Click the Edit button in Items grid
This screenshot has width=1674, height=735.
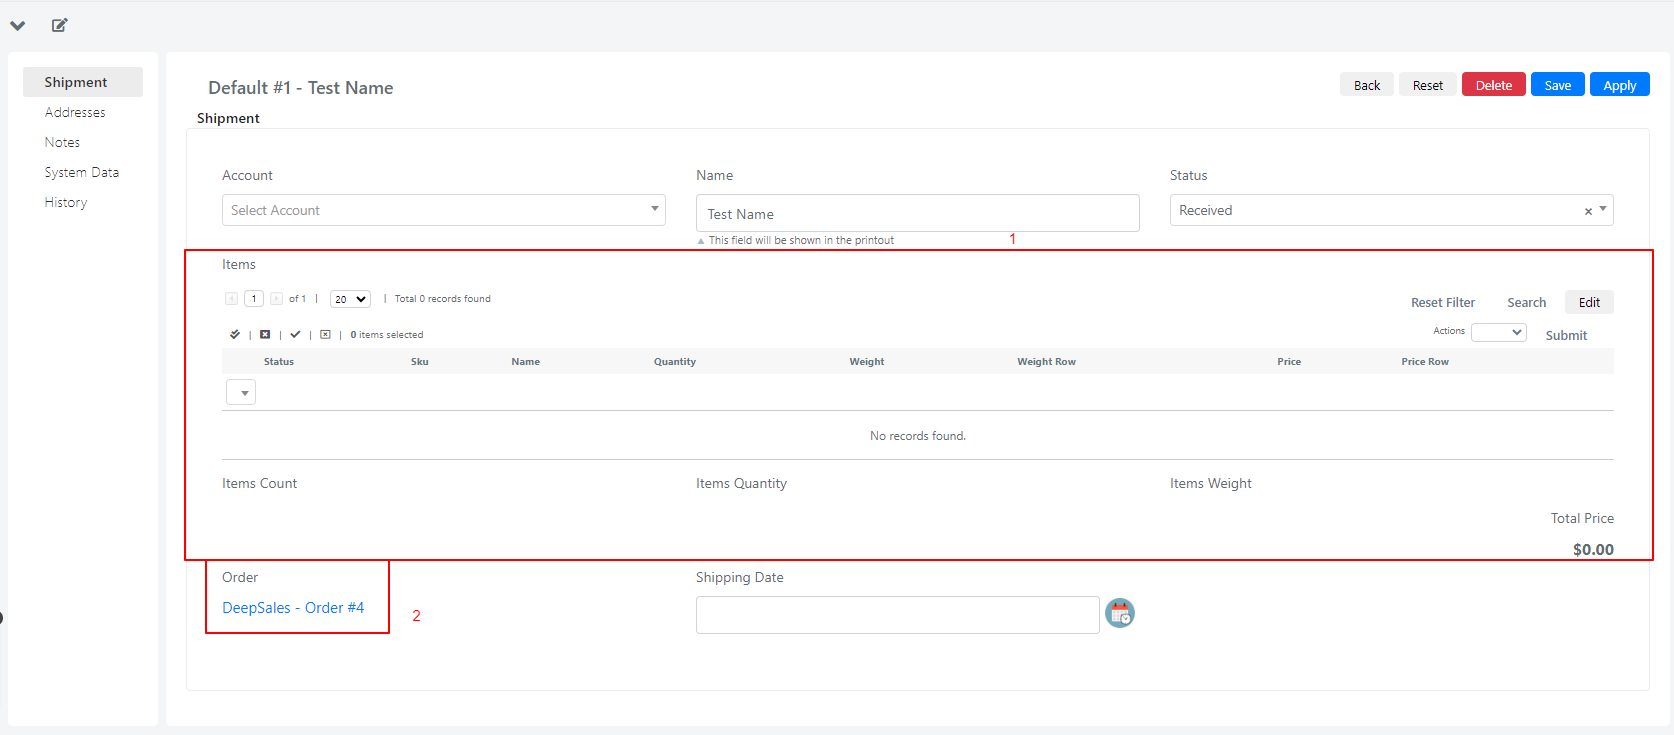click(1589, 302)
